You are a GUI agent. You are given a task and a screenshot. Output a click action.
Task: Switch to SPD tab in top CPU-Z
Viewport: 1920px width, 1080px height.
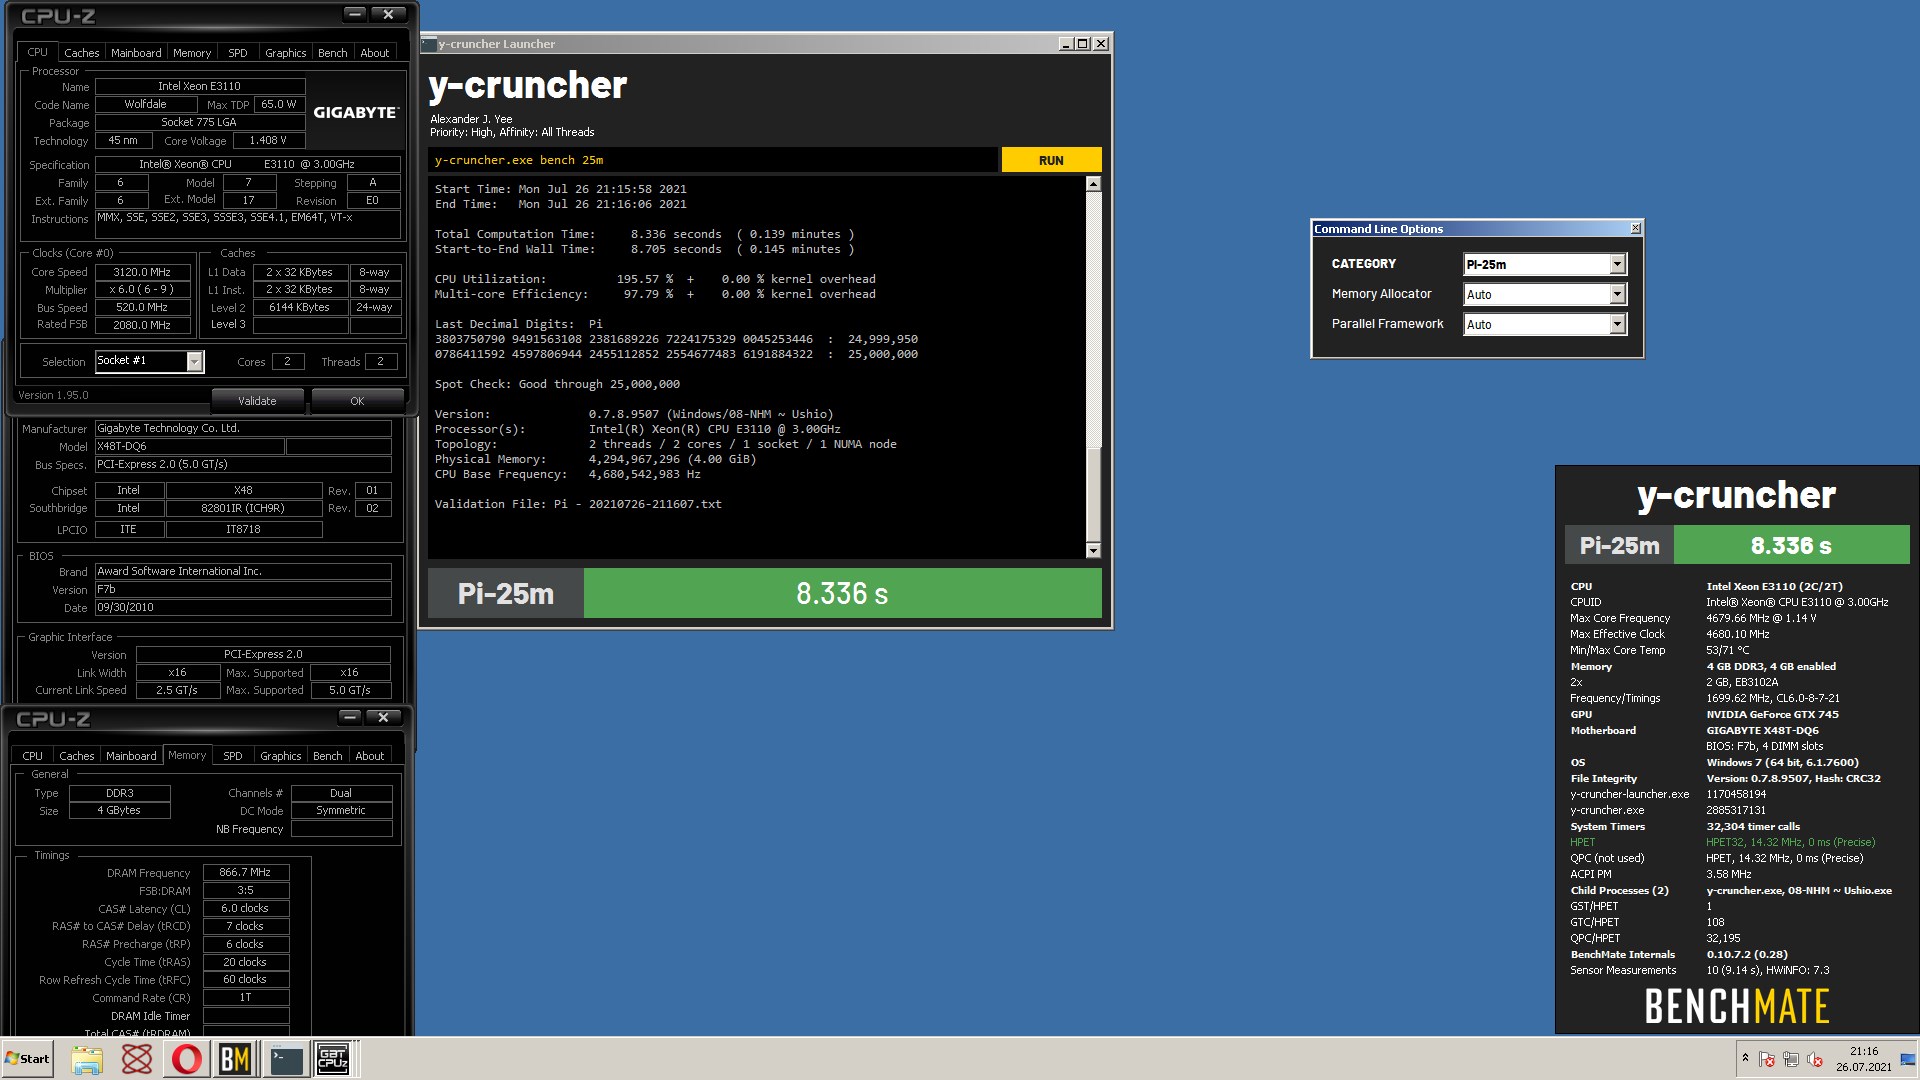pyautogui.click(x=238, y=53)
